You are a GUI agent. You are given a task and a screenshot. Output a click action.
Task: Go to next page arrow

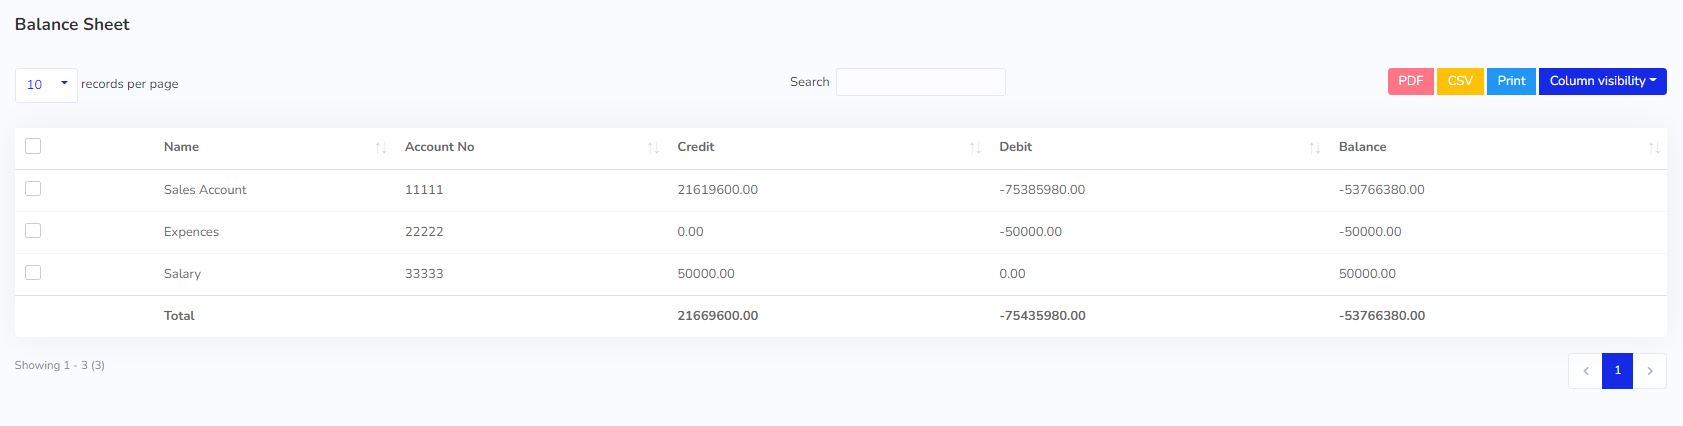(1650, 371)
